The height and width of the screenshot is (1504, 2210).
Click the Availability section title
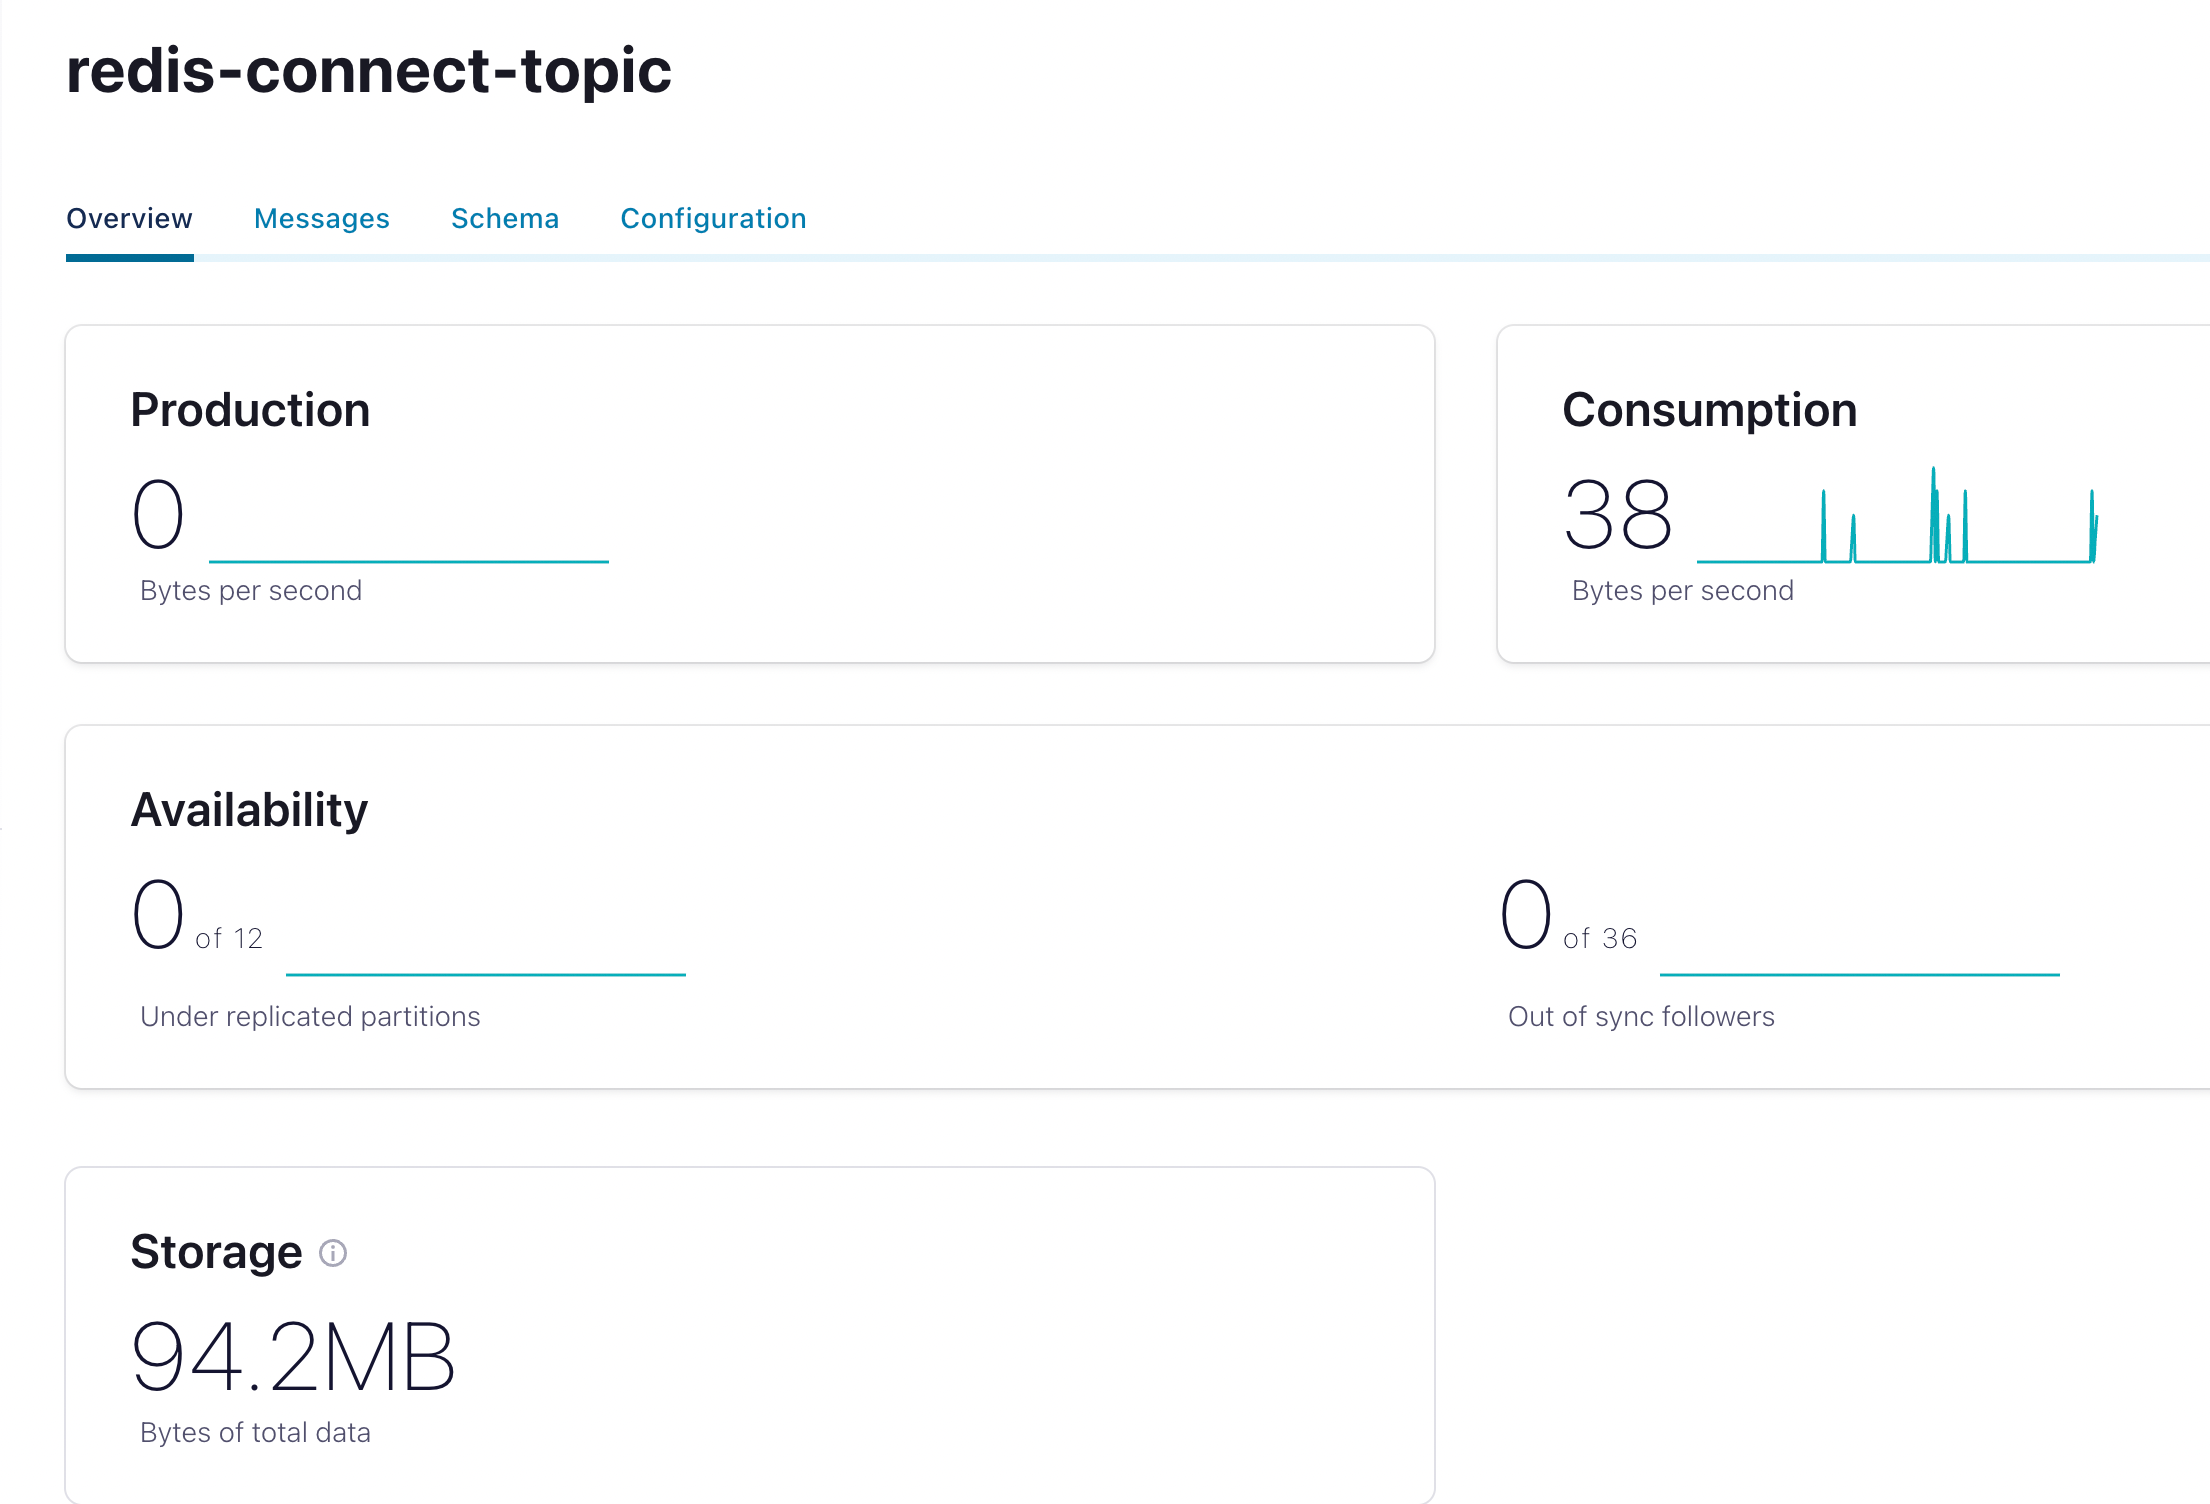coord(249,809)
